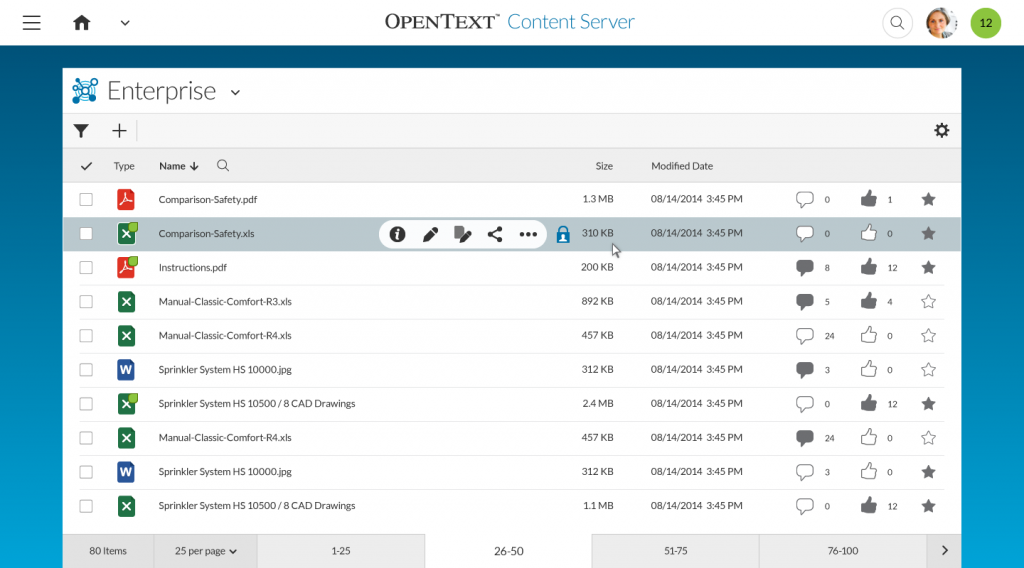
Task: Click next page arrow
Action: (944, 550)
